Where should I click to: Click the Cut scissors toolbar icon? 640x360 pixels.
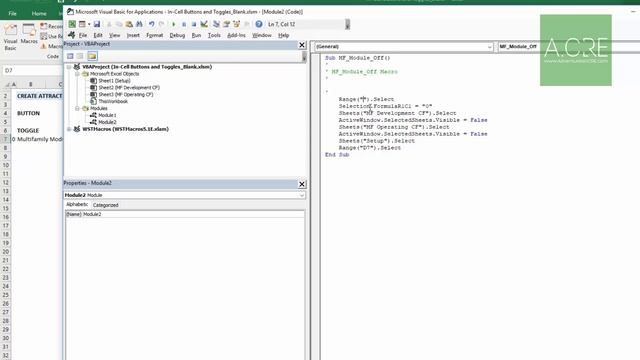(x=109, y=24)
